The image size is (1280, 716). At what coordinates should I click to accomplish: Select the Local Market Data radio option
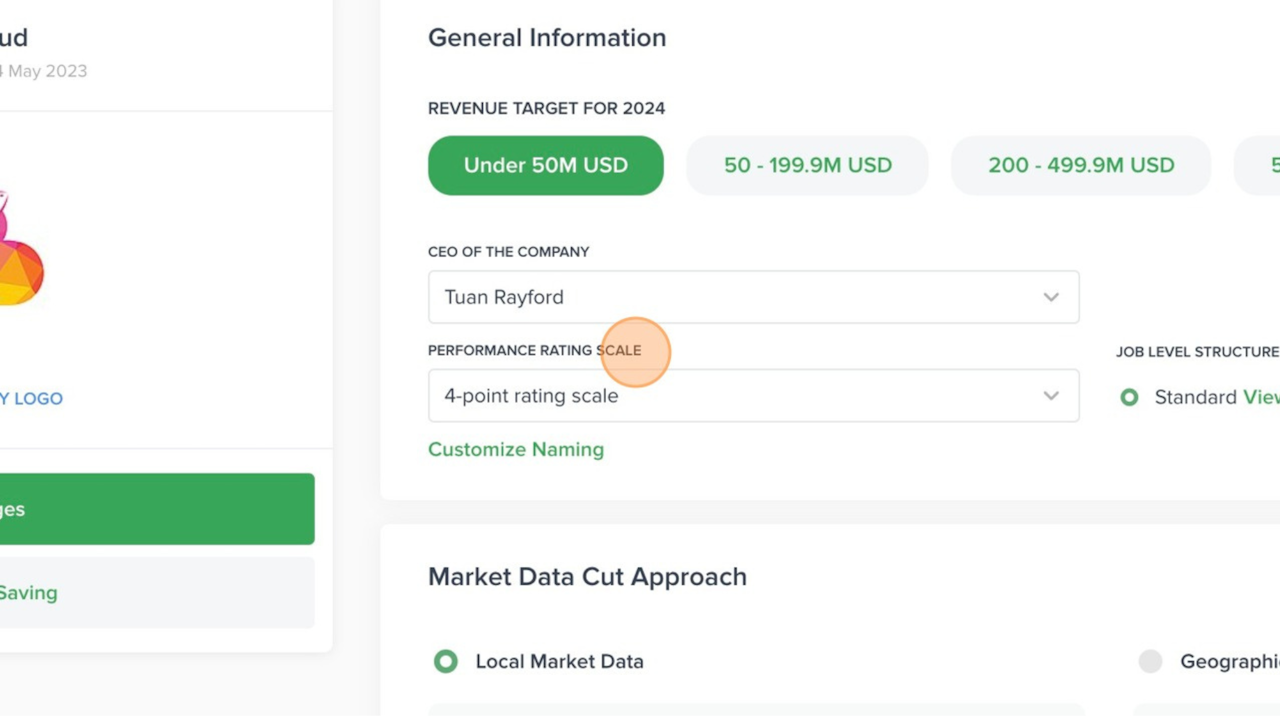446,661
